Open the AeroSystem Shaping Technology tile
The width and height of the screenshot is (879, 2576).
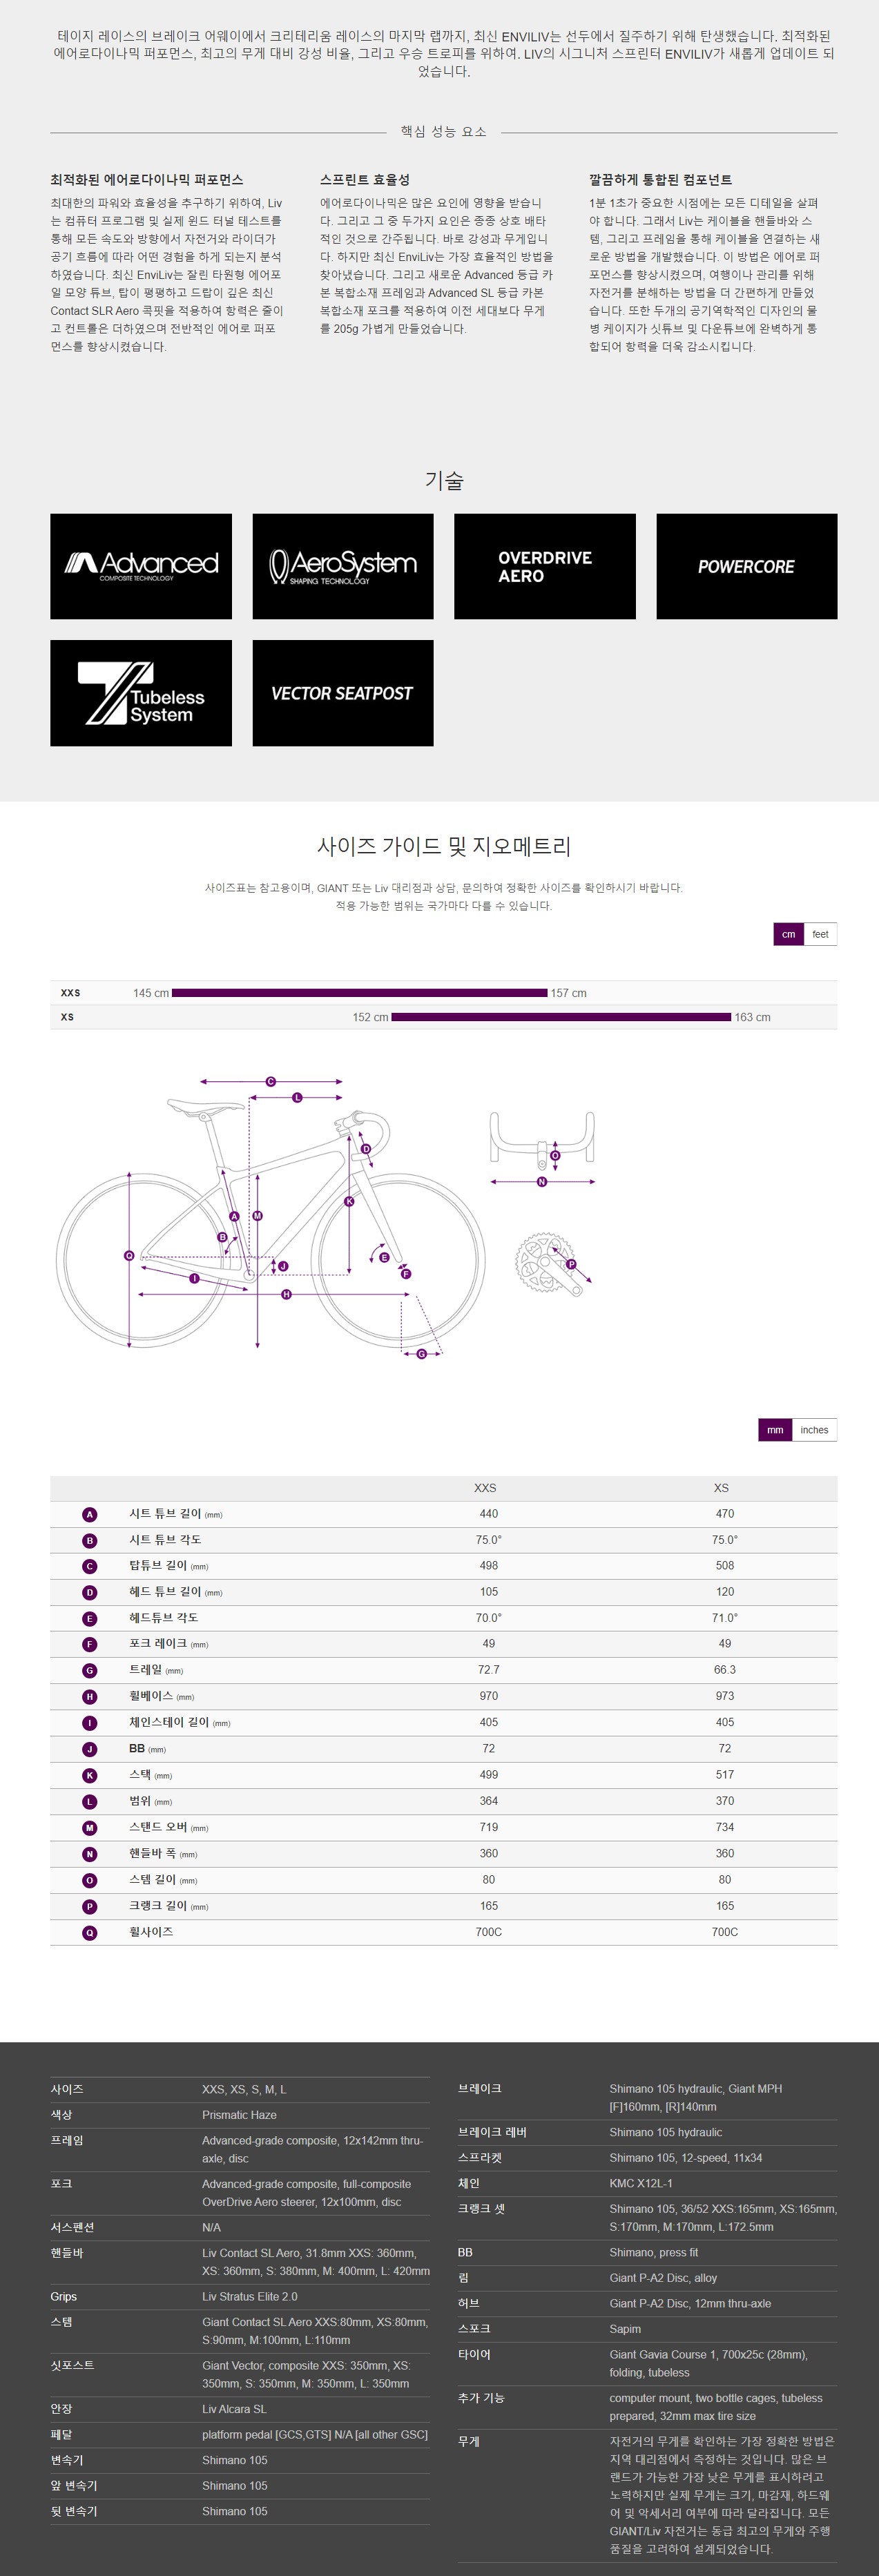pyautogui.click(x=343, y=566)
